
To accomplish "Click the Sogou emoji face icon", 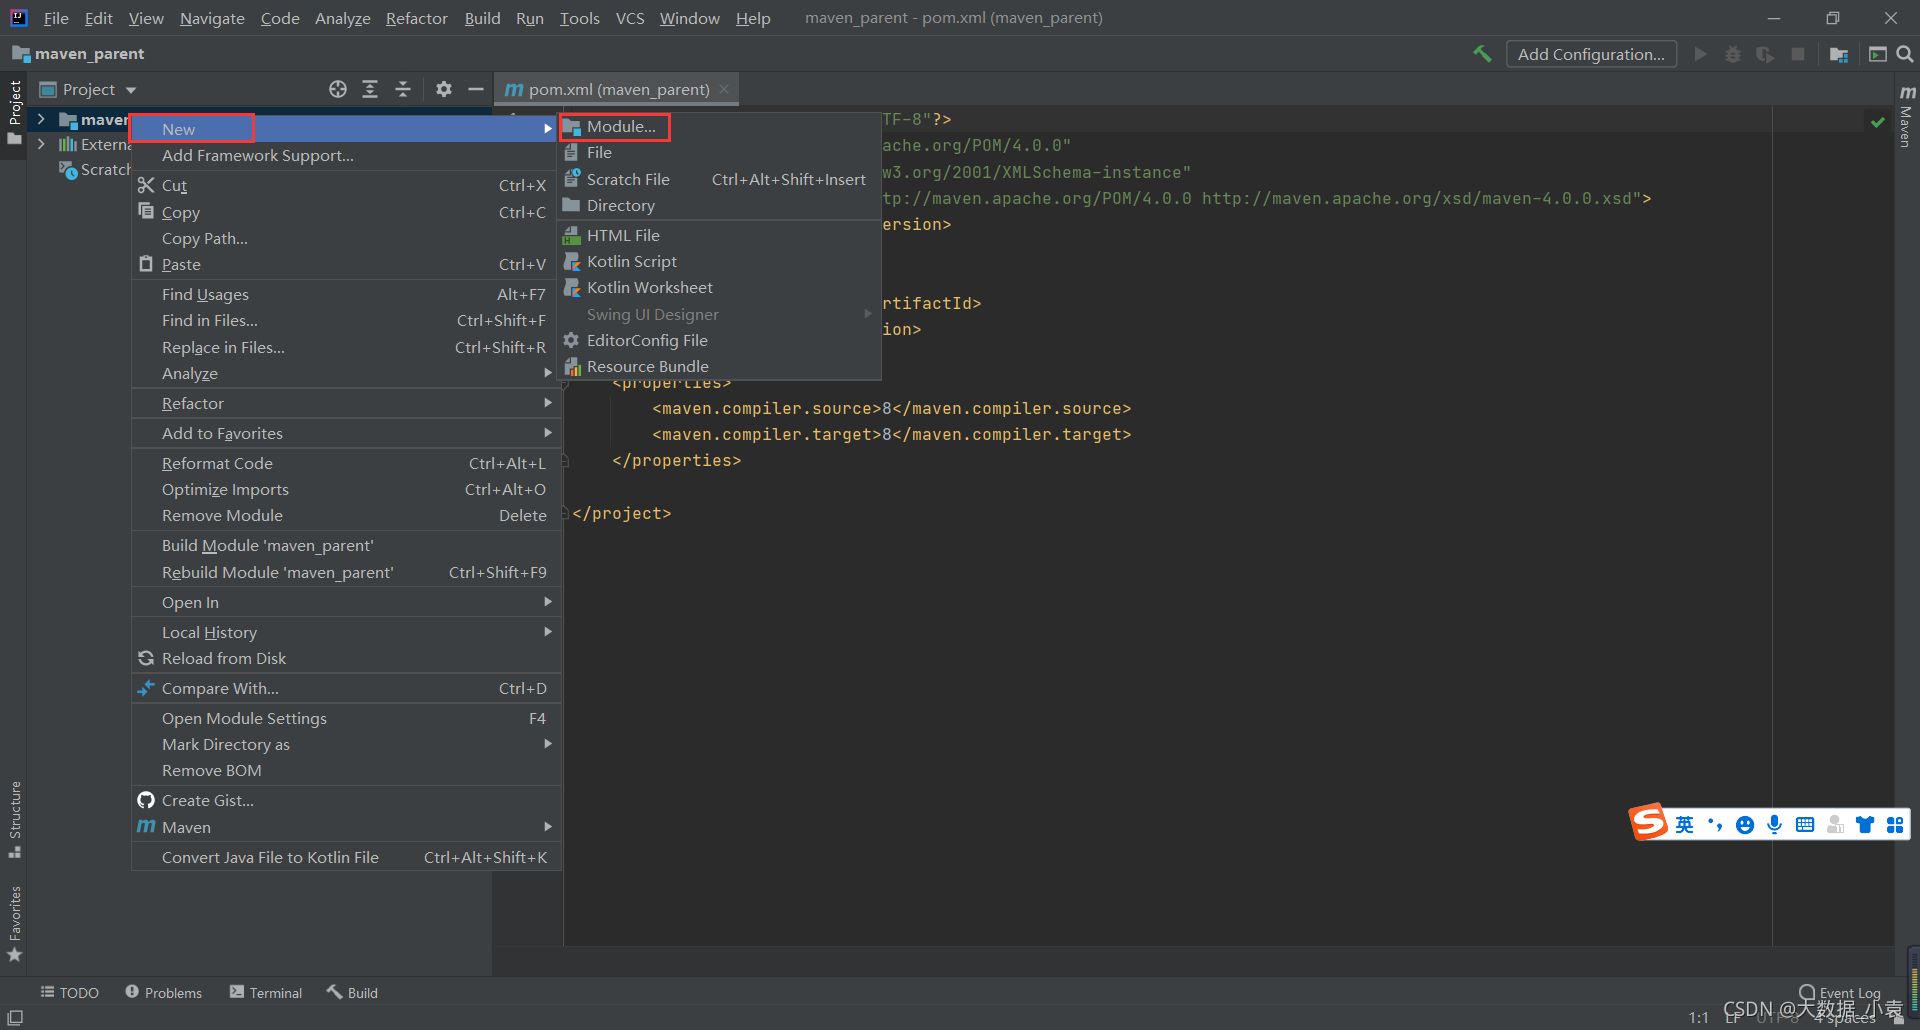I will coord(1745,824).
